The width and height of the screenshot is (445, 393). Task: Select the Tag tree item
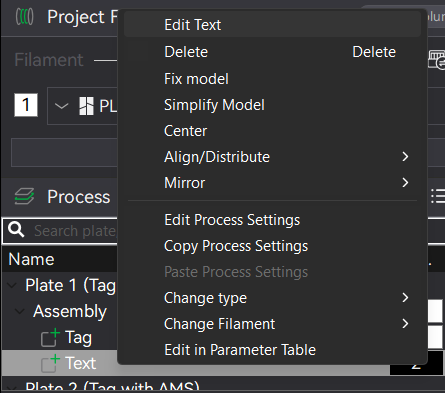(78, 337)
